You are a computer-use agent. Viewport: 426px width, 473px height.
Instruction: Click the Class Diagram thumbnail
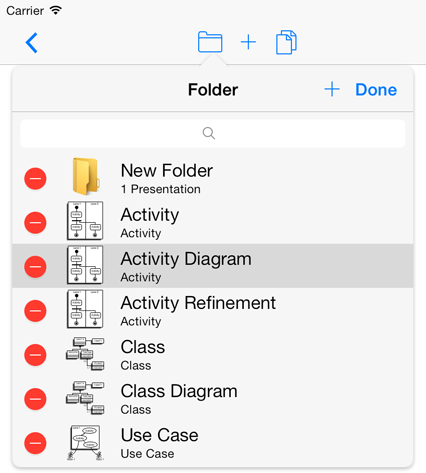pyautogui.click(x=85, y=398)
